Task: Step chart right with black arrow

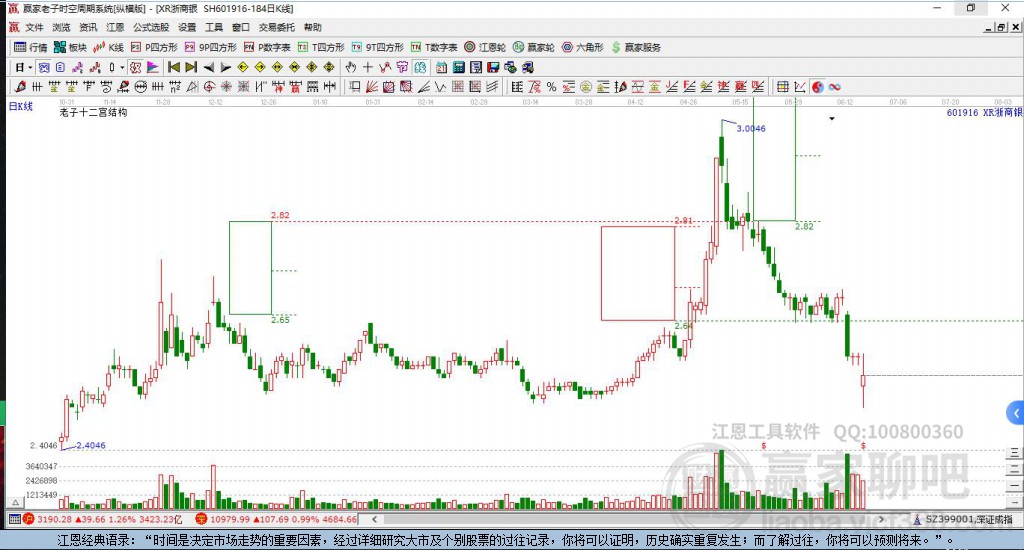Action: coord(225,67)
